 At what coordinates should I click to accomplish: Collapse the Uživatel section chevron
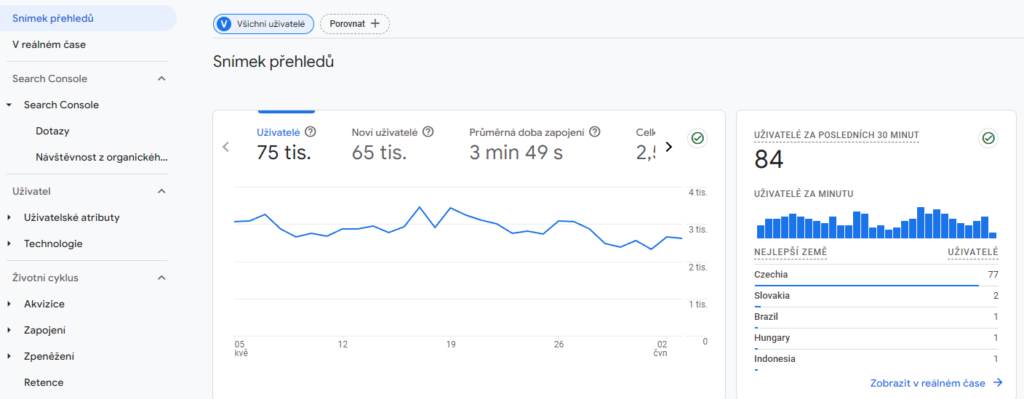(162, 191)
